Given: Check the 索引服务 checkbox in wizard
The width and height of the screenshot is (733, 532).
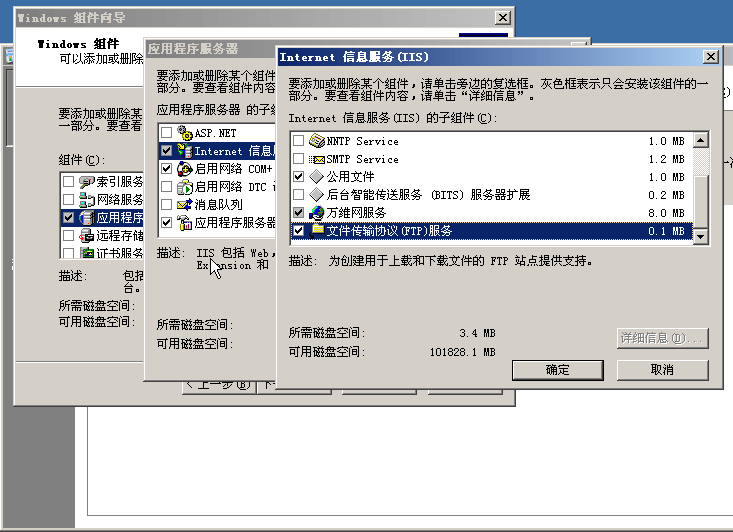Looking at the screenshot, I should [68, 181].
